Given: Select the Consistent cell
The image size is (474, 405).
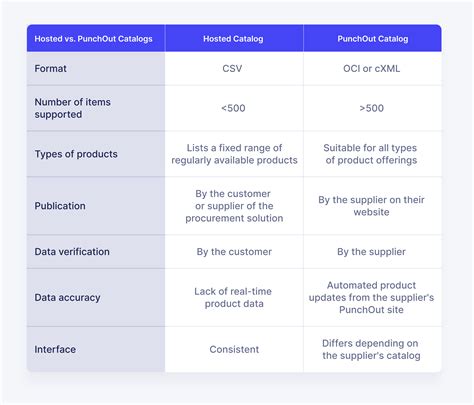Looking at the screenshot, I should pos(234,349).
